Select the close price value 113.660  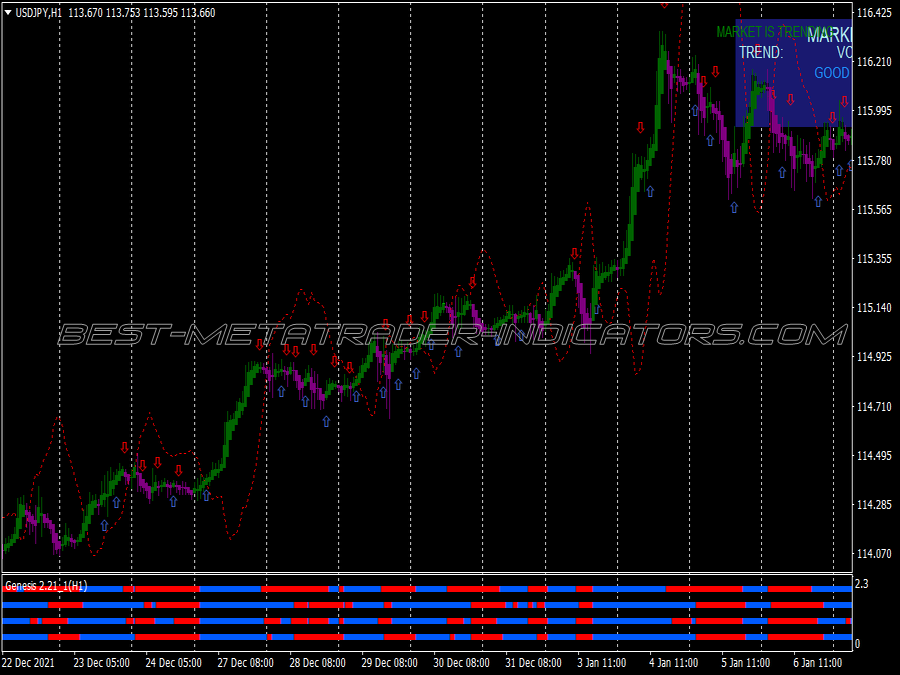[198, 13]
